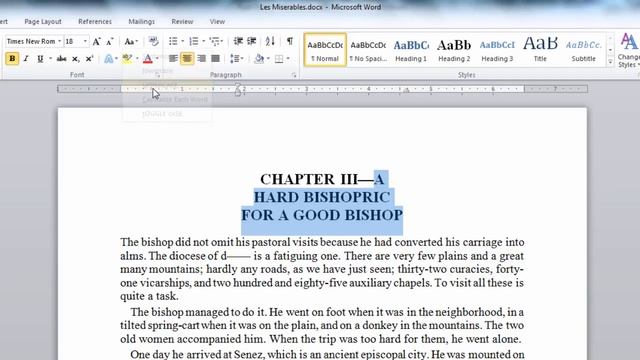Open the font size dropdown
Screen dimensions: 640x360
pos(85,41)
